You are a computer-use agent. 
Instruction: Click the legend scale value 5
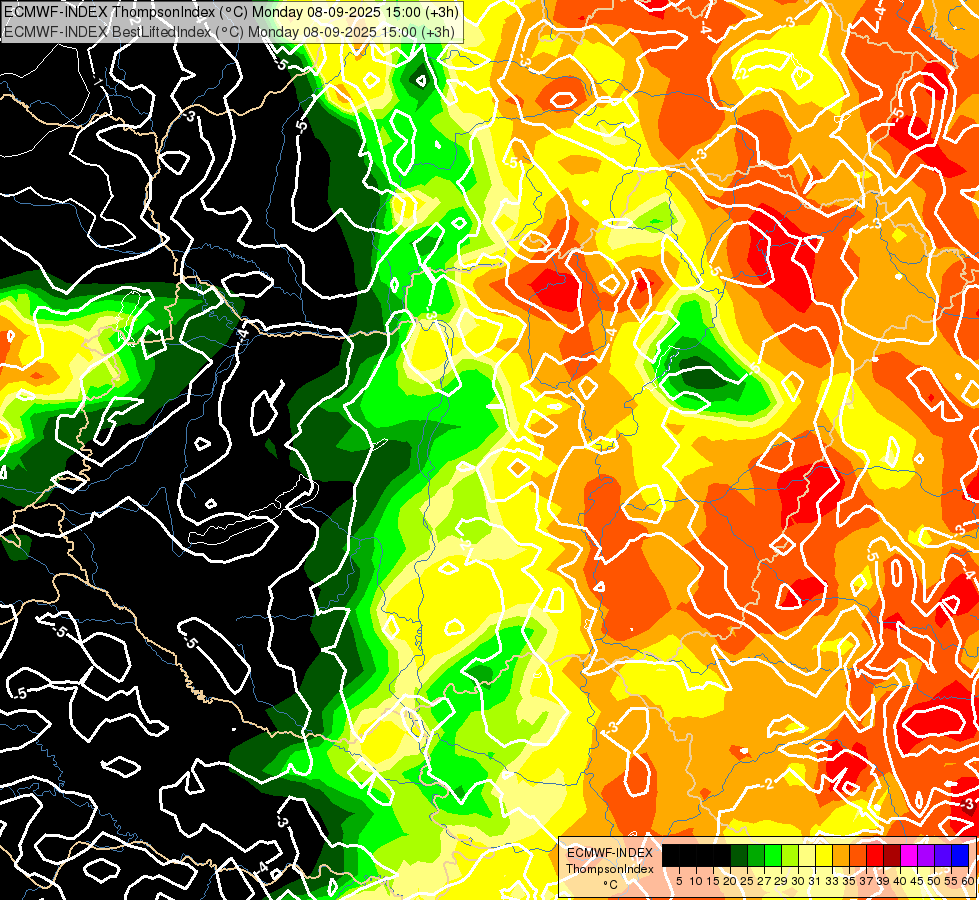point(679,881)
